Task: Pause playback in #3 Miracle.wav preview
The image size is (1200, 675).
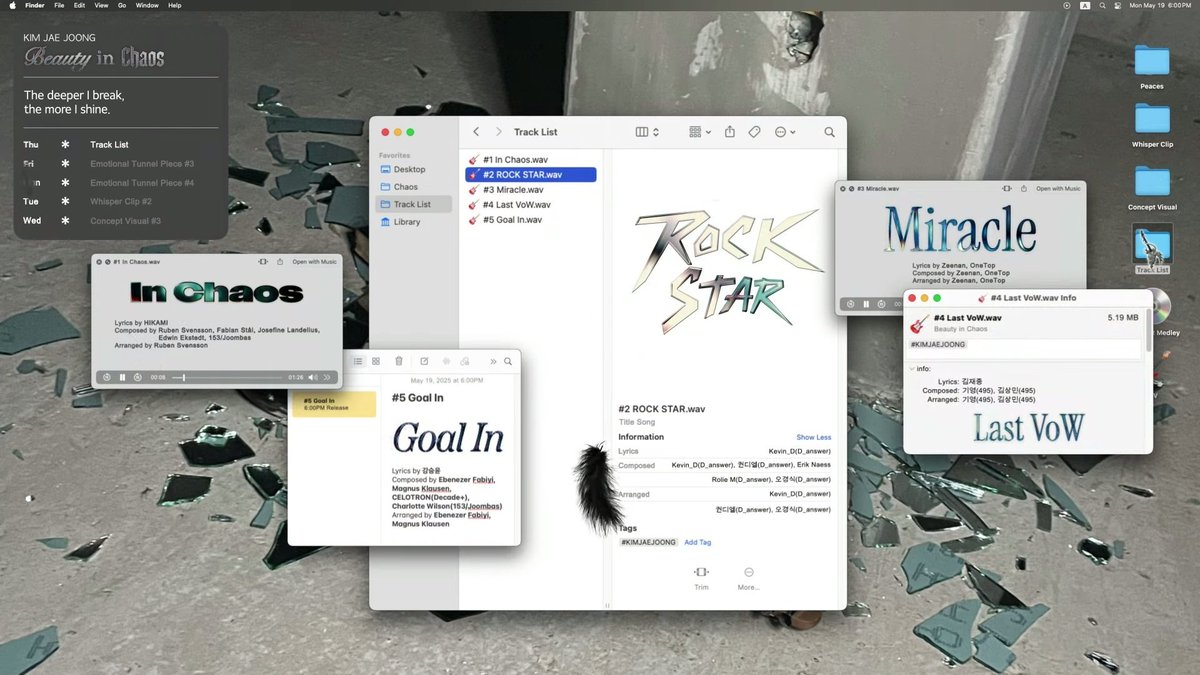Action: 866,303
